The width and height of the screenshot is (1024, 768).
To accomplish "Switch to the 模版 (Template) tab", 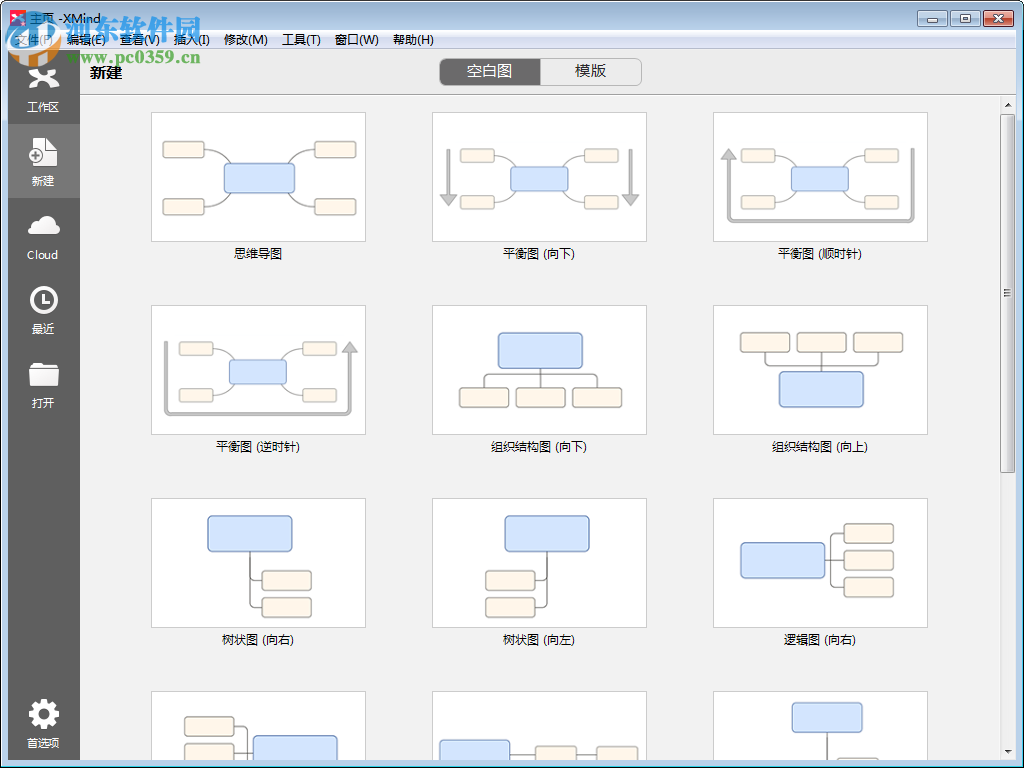I will [x=590, y=71].
